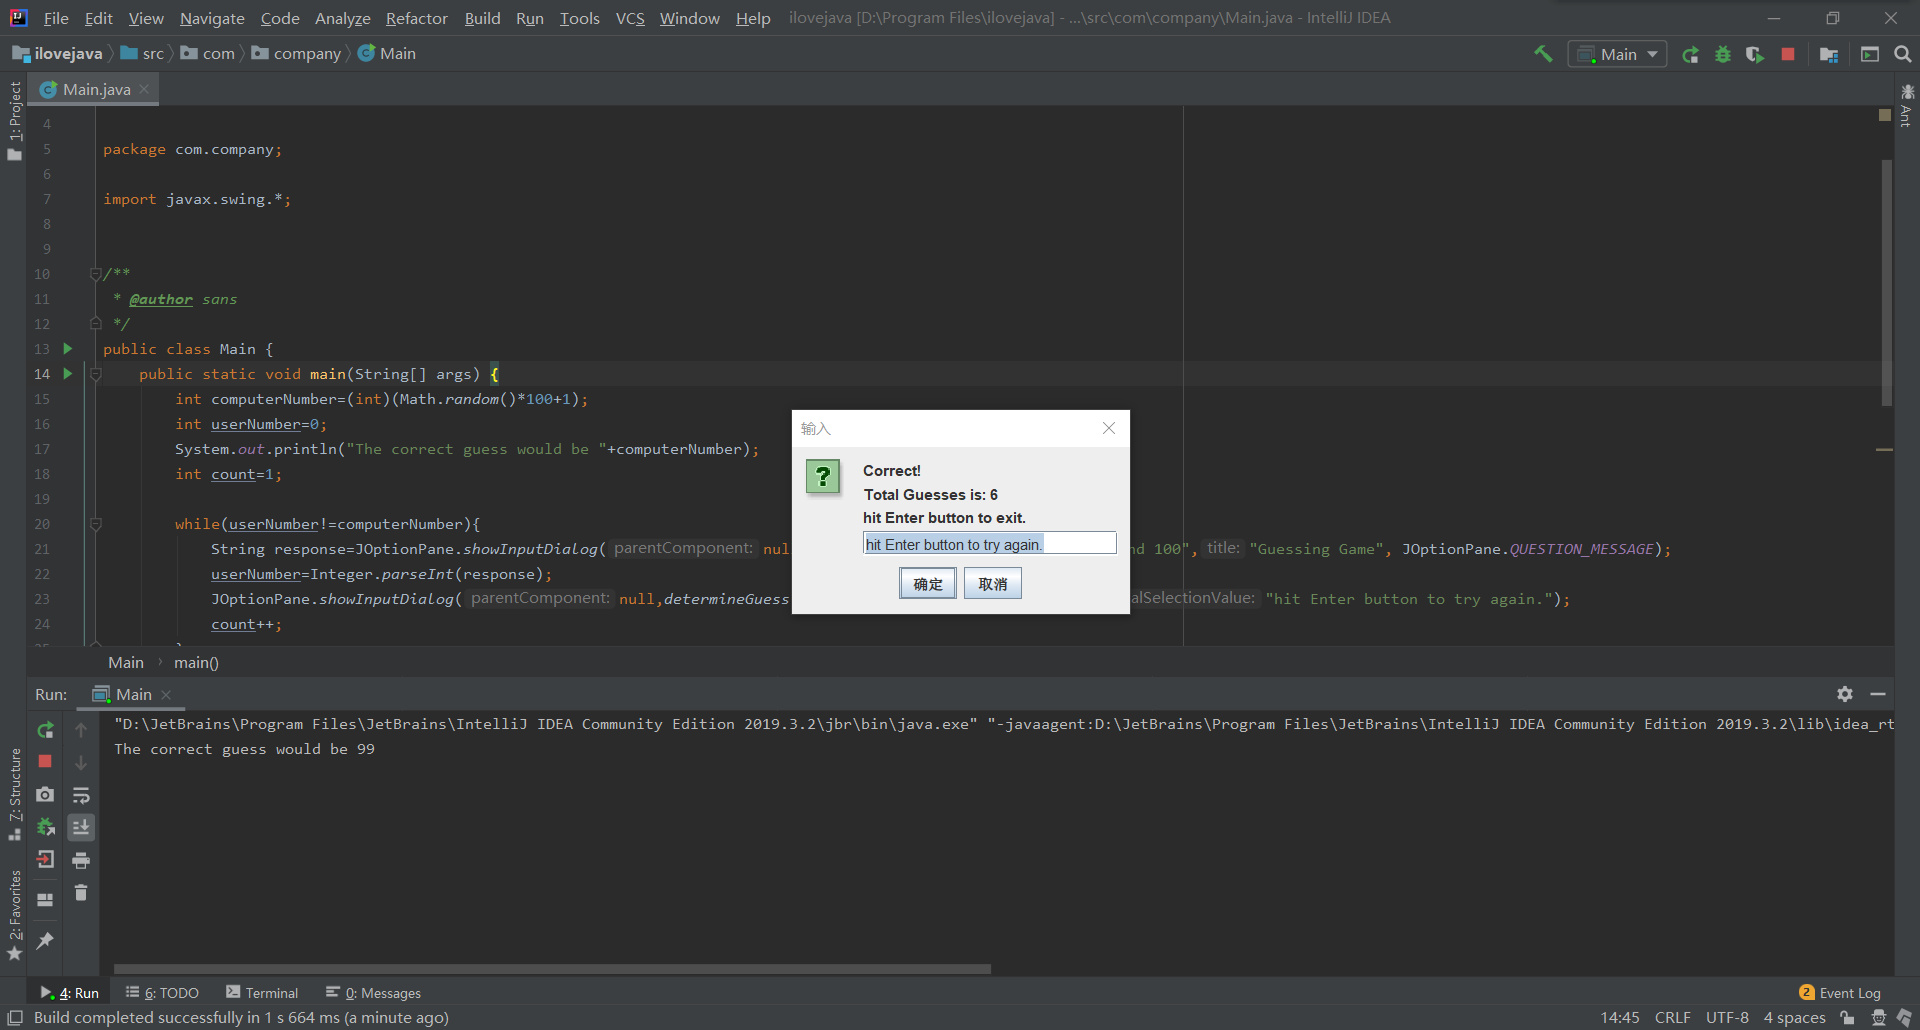Viewport: 1920px width, 1030px height.
Task: Click the camera dump threads icon
Action: point(45,794)
